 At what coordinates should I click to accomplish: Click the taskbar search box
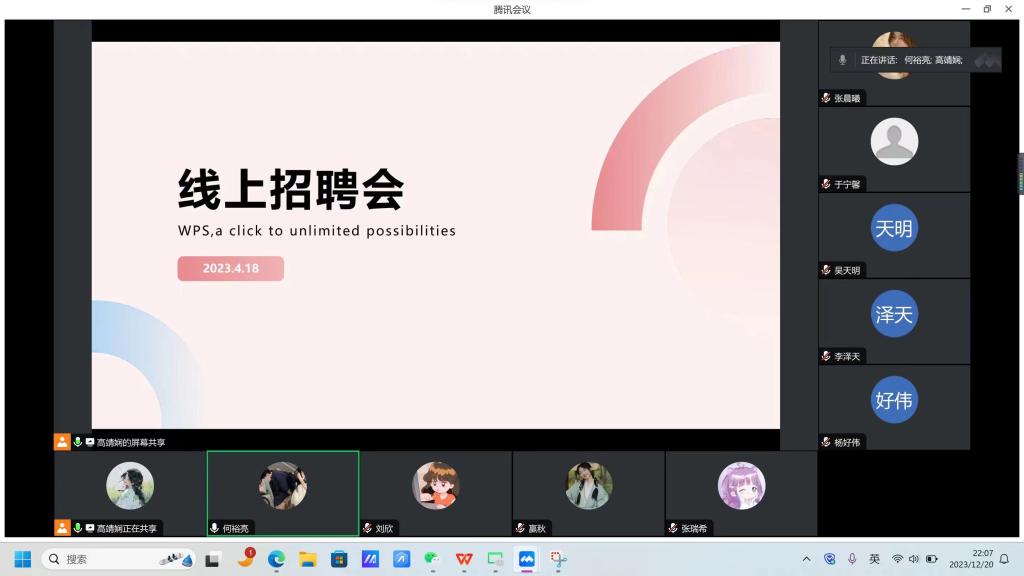click(x=118, y=559)
